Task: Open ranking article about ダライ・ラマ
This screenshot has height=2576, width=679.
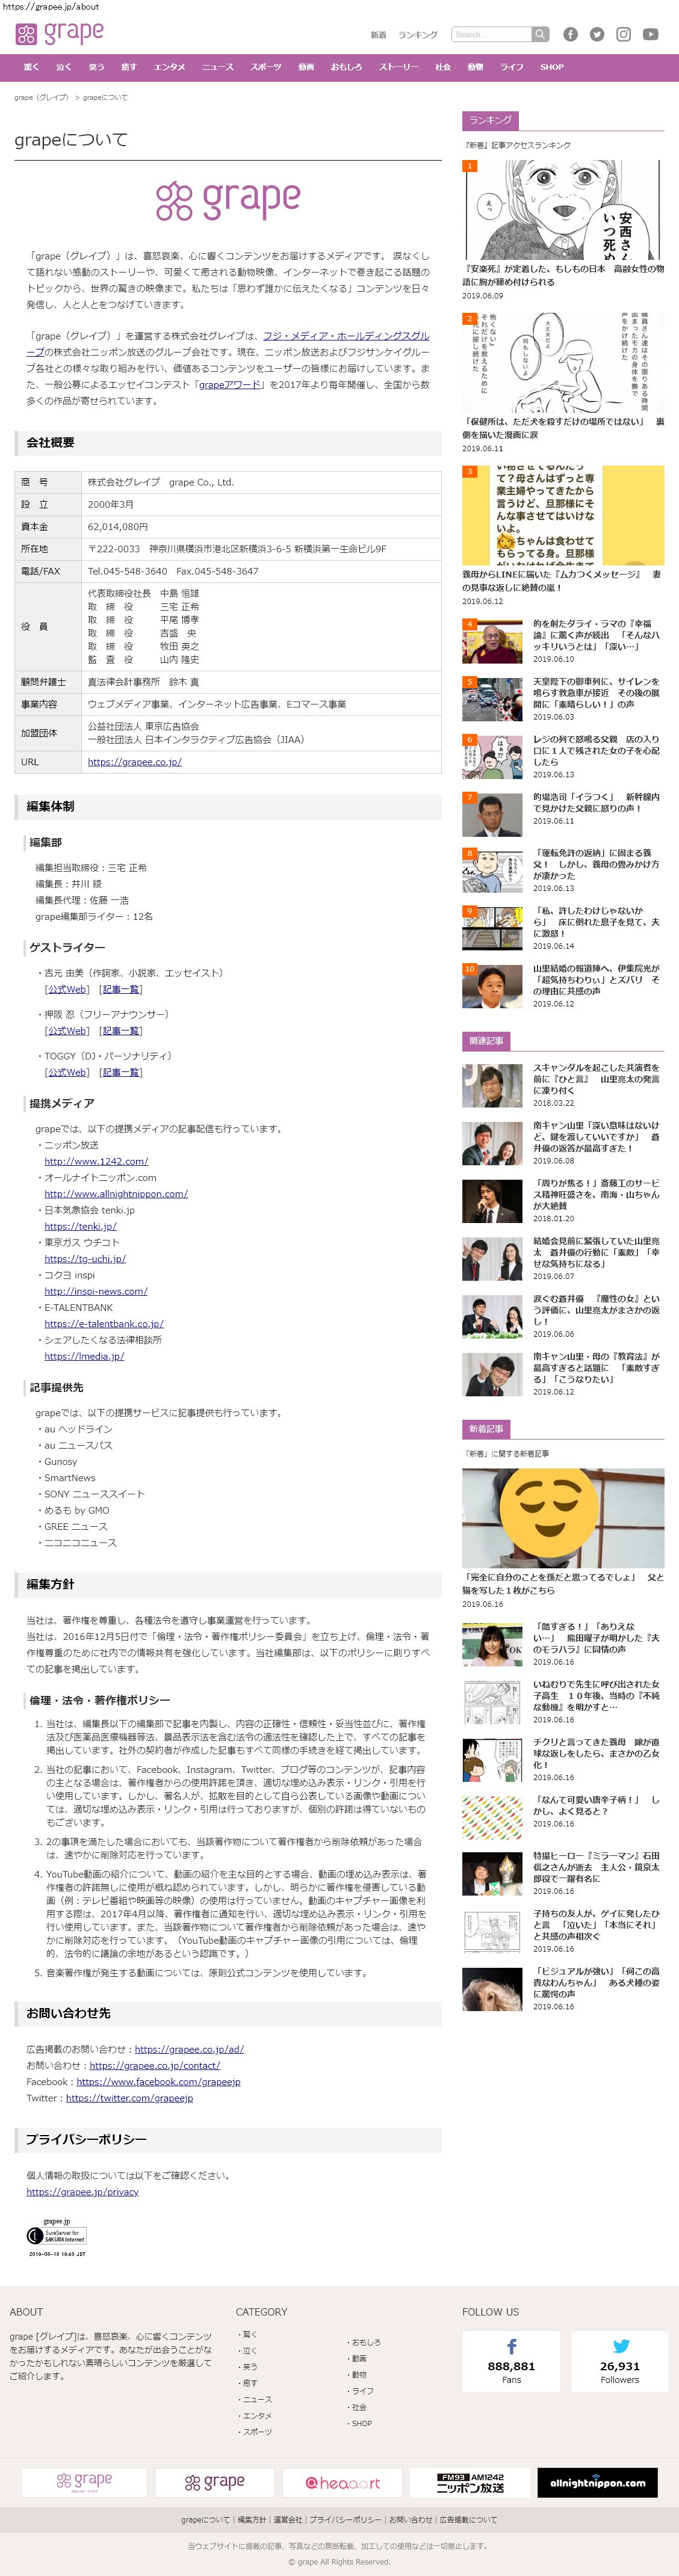Action: [596, 635]
